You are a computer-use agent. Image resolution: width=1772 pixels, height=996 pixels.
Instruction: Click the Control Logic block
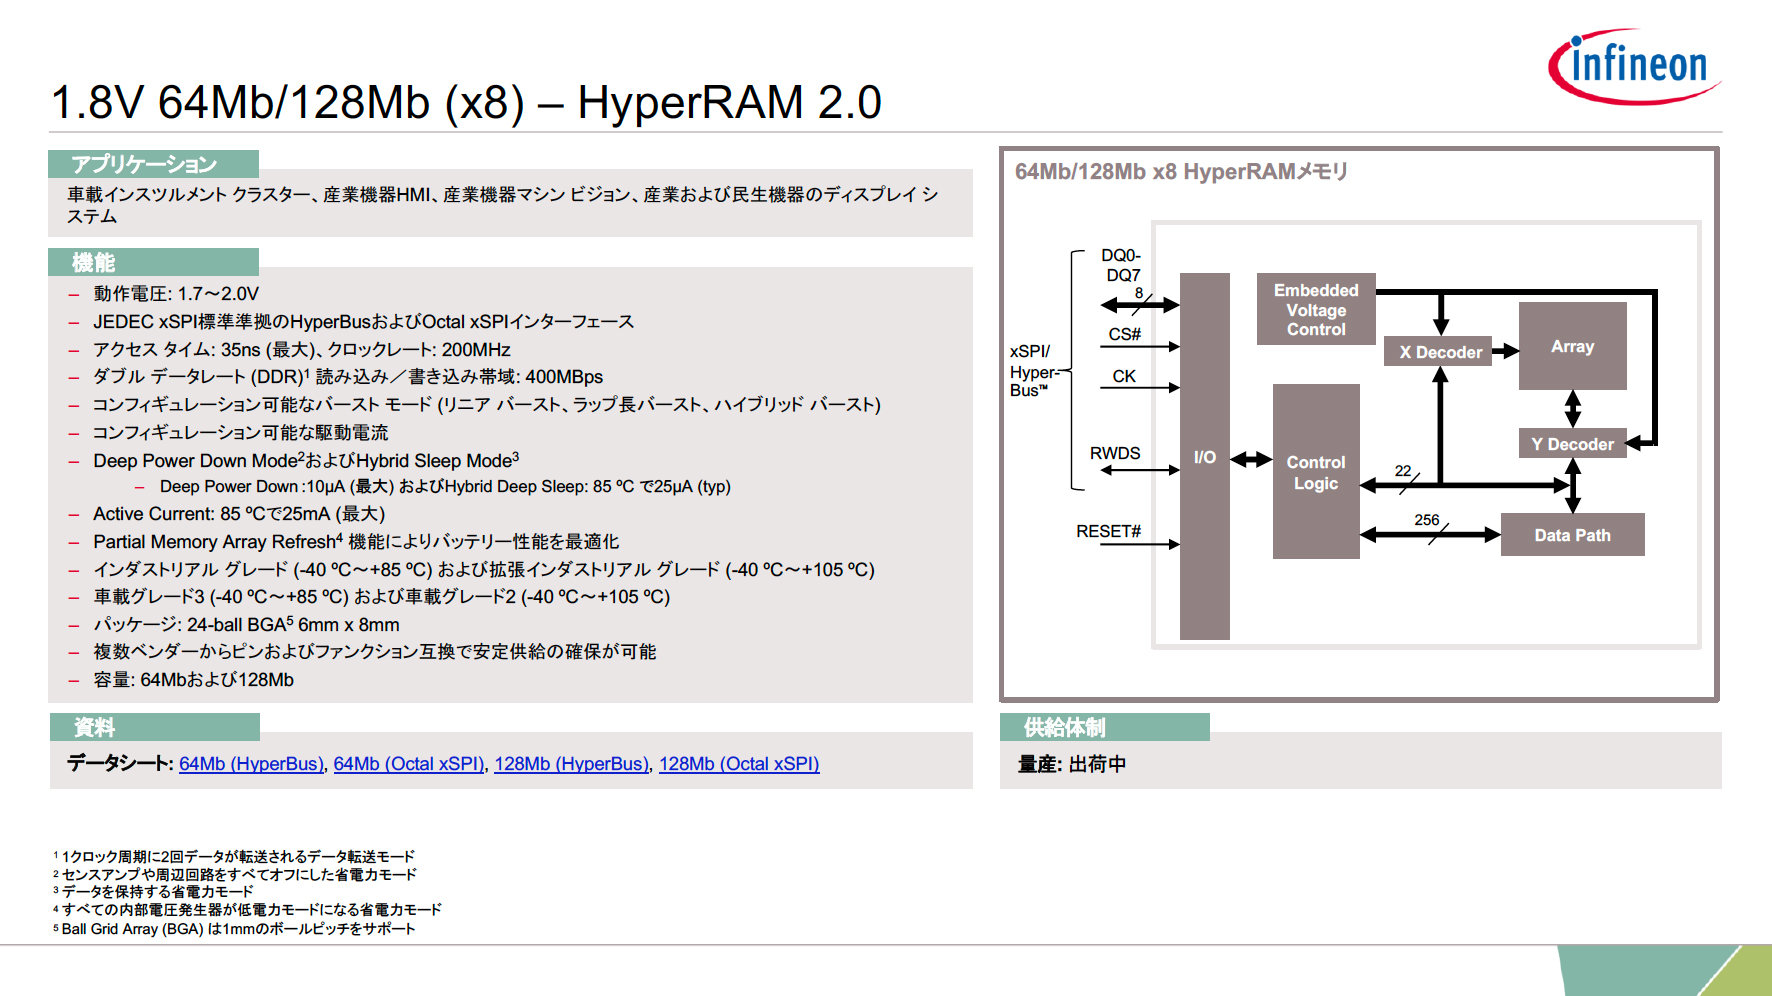pos(1316,472)
